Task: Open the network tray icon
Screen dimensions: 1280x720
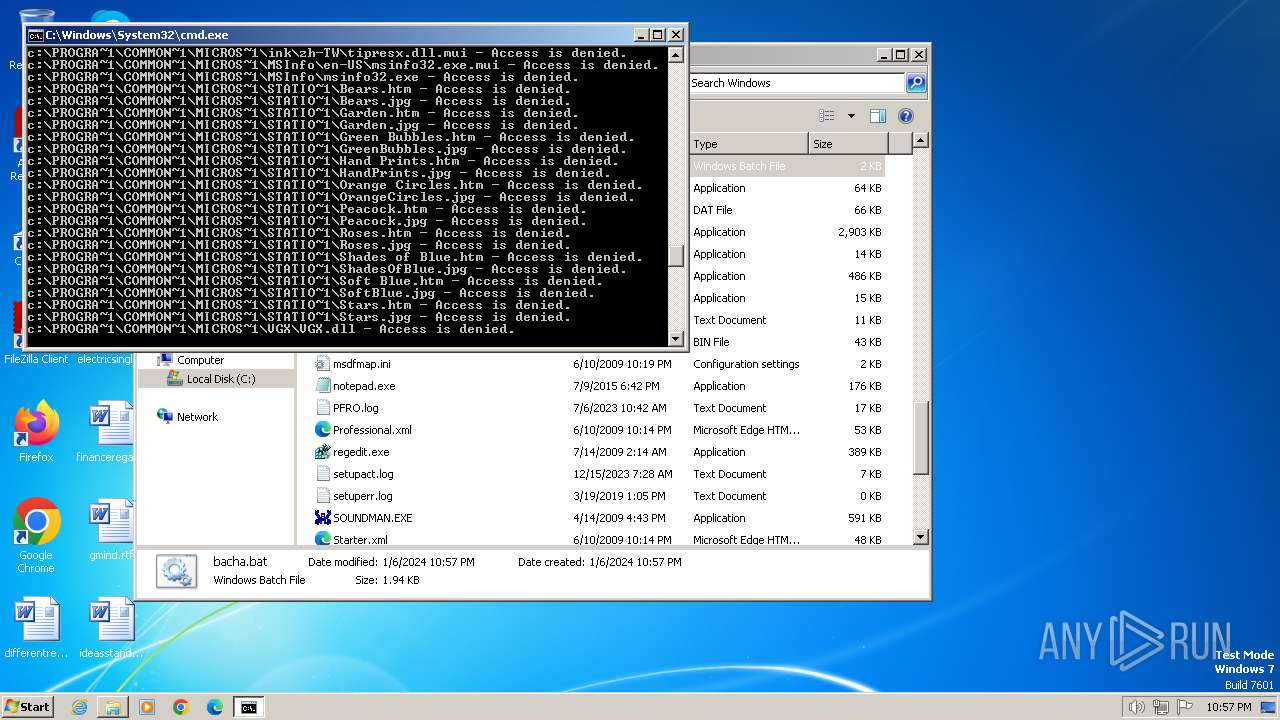Action: [x=1161, y=707]
